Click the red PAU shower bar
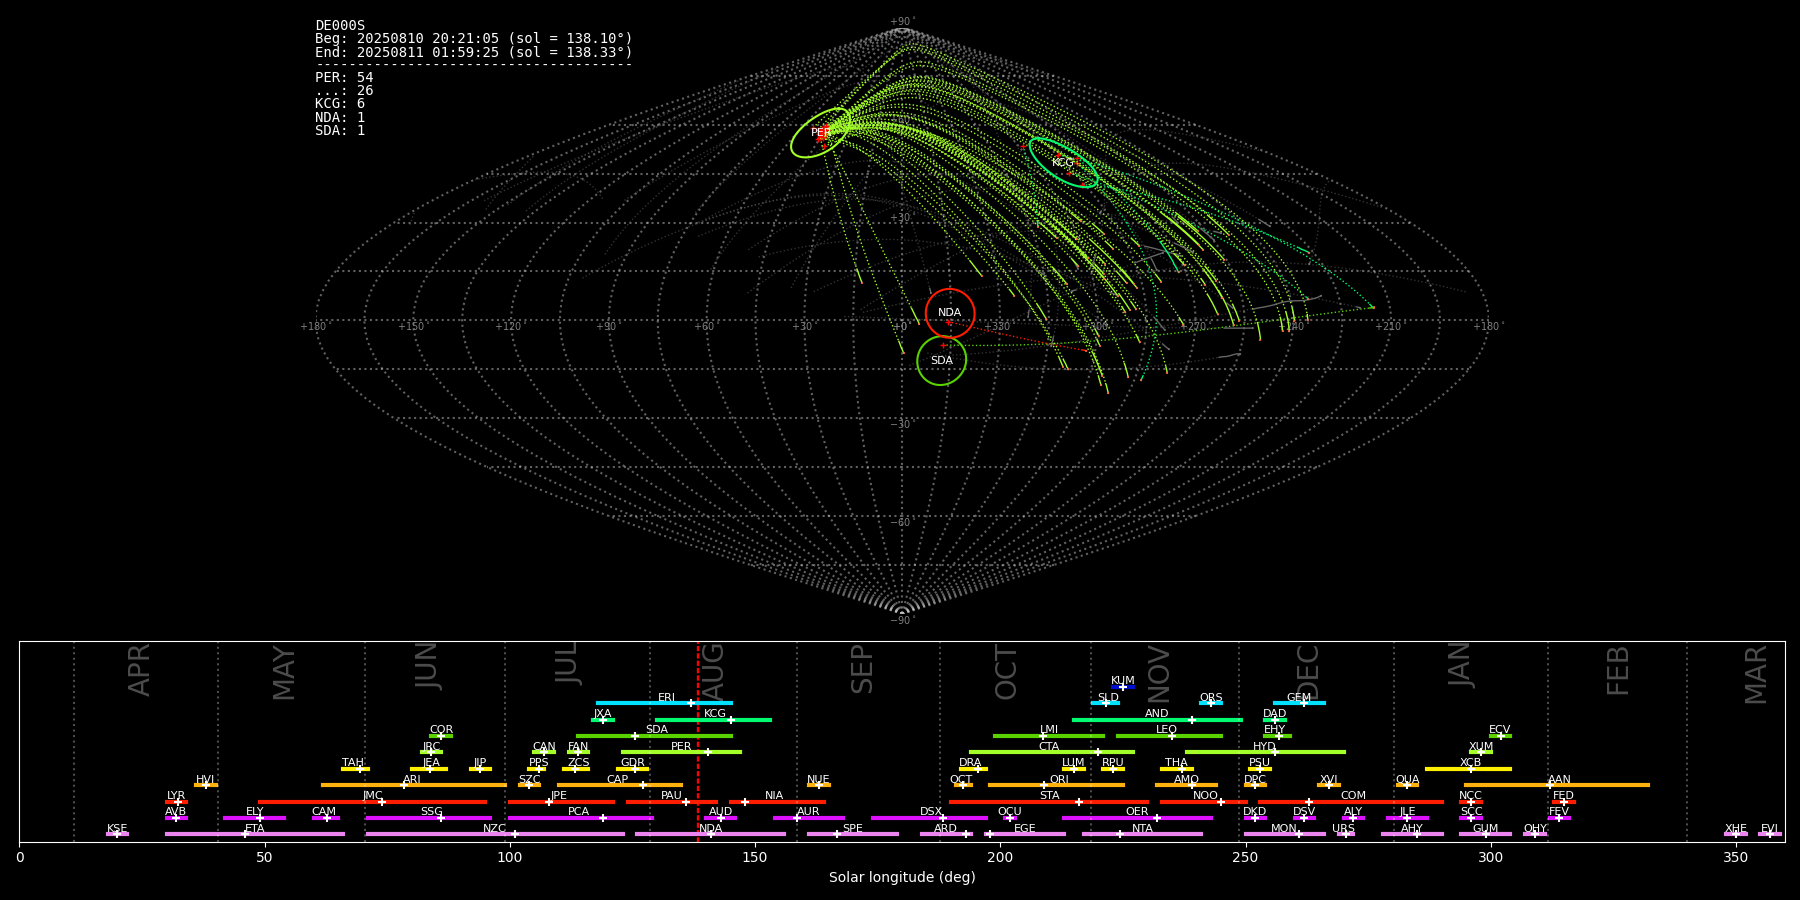The height and width of the screenshot is (900, 1800). coord(672,801)
